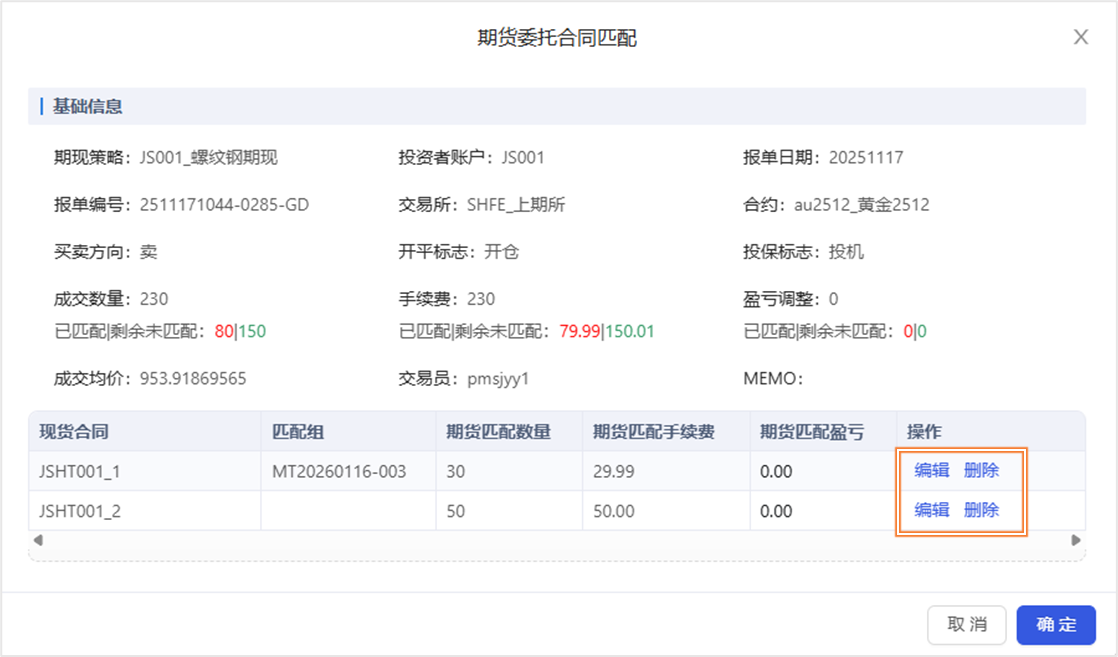Click 删除 for contract JSHT001_1
The height and width of the screenshot is (657, 1118).
[981, 470]
